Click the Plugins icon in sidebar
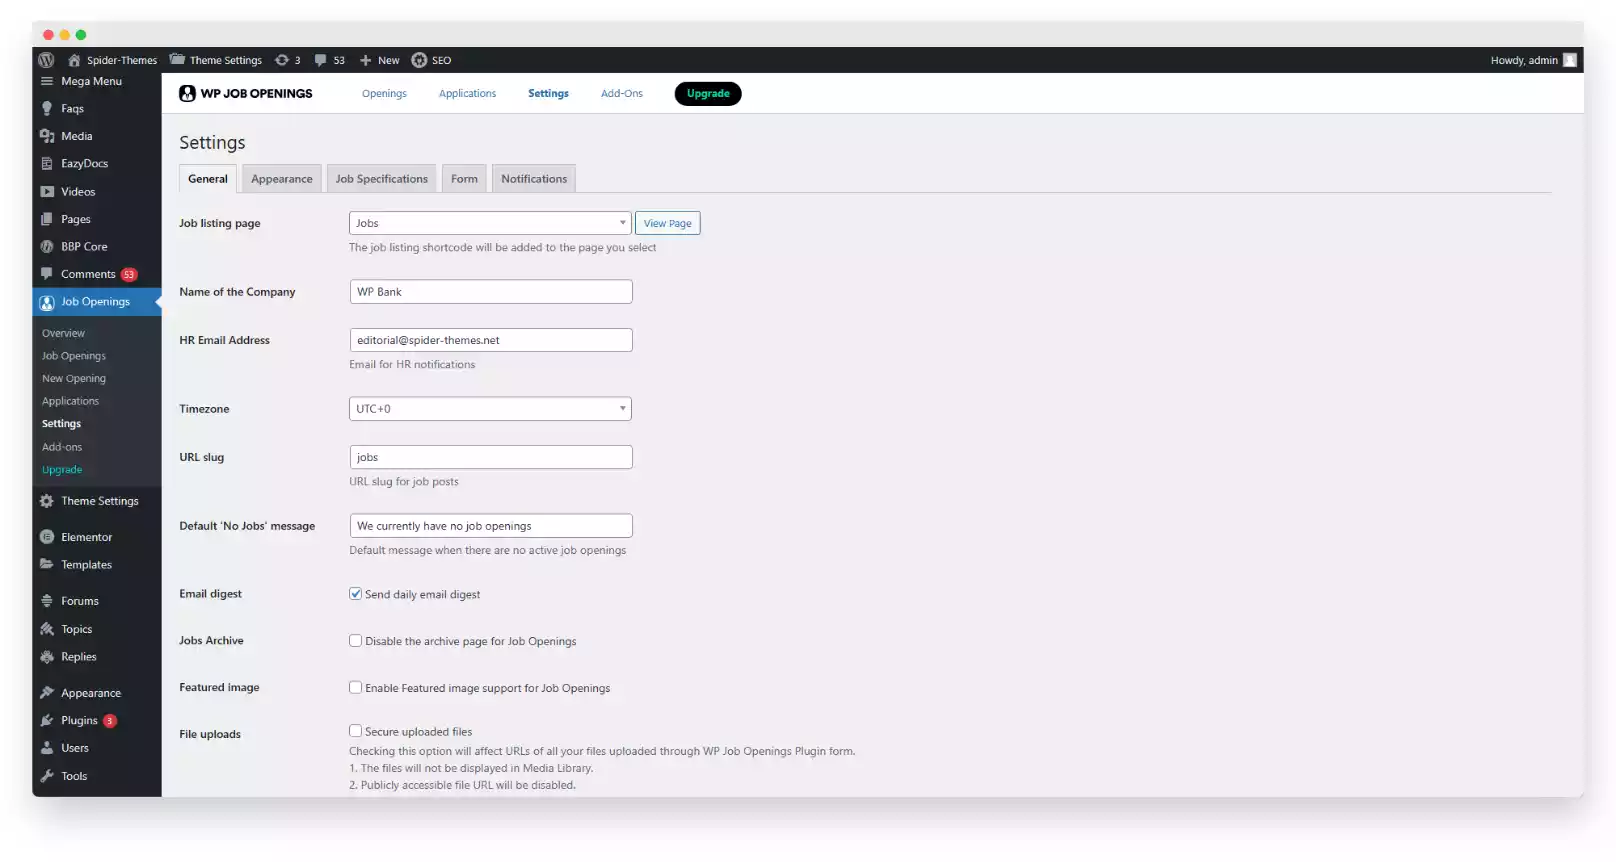The width and height of the screenshot is (1616, 862). pos(47,720)
